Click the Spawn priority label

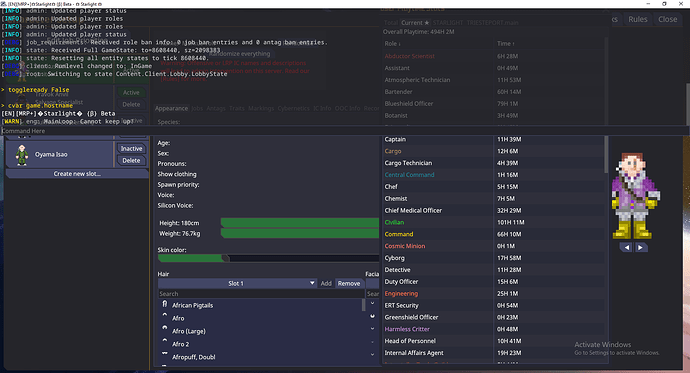[178, 185]
